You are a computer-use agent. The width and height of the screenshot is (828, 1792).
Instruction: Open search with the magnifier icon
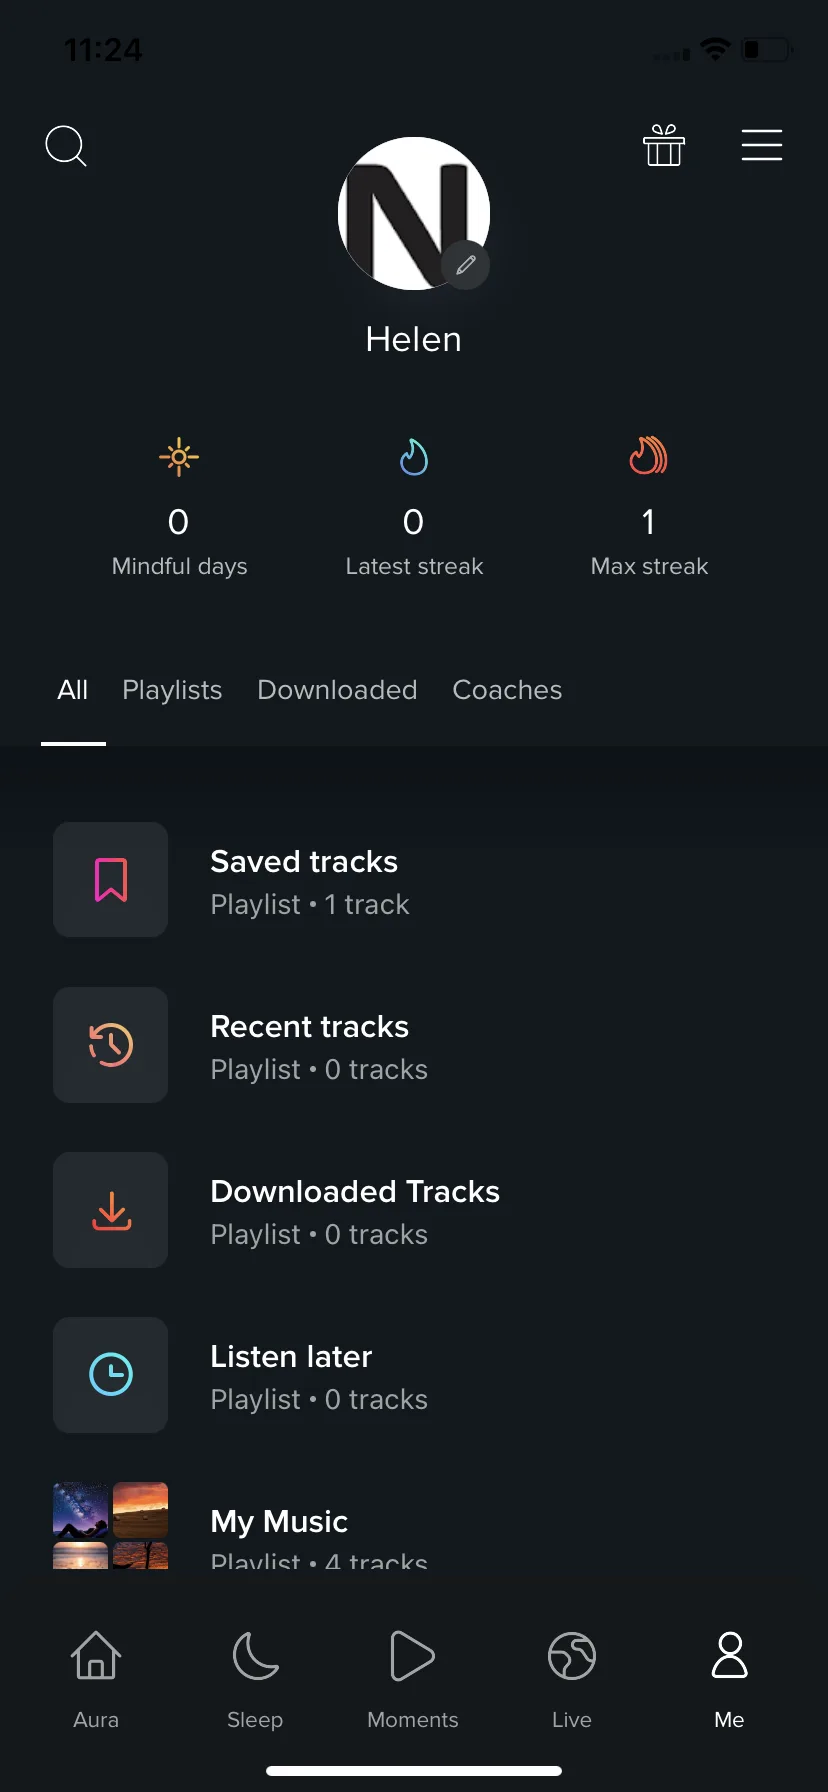tap(66, 146)
